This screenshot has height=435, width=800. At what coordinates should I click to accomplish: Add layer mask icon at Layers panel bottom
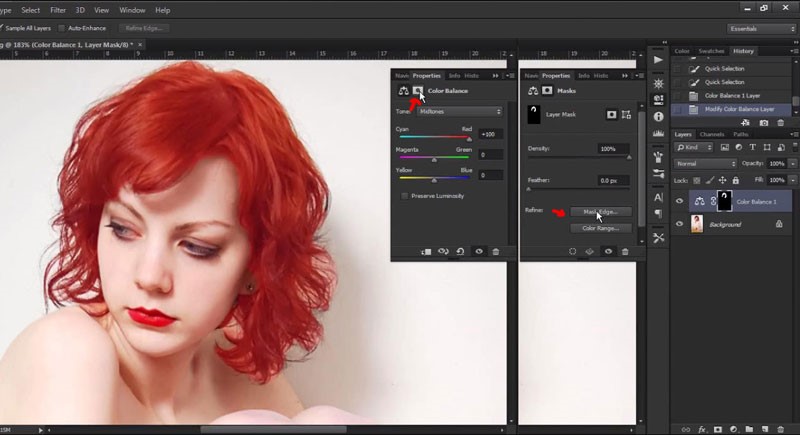(x=718, y=430)
